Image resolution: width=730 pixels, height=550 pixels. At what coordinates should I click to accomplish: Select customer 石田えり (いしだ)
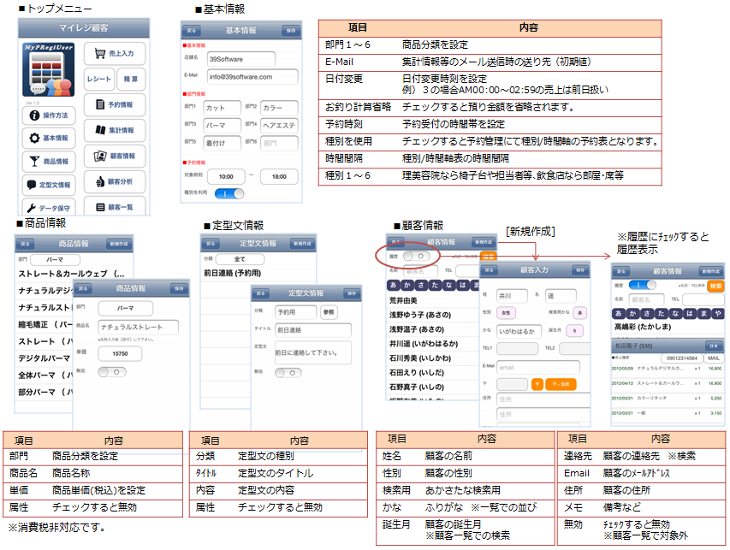[x=433, y=373]
